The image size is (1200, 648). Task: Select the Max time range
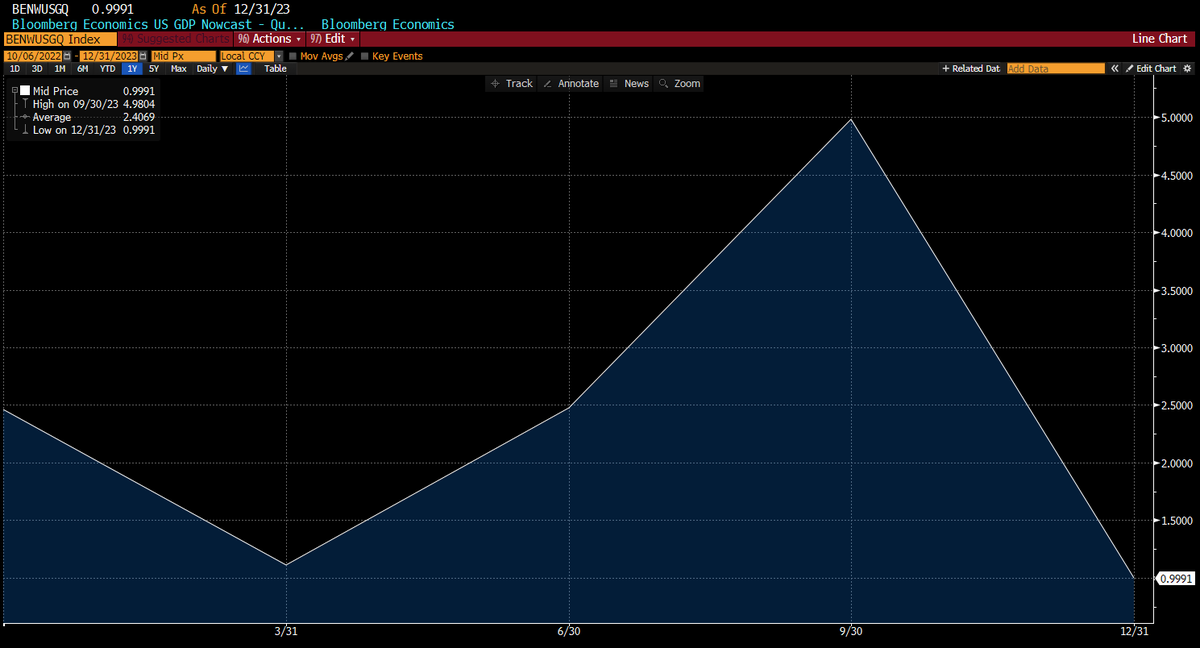178,69
